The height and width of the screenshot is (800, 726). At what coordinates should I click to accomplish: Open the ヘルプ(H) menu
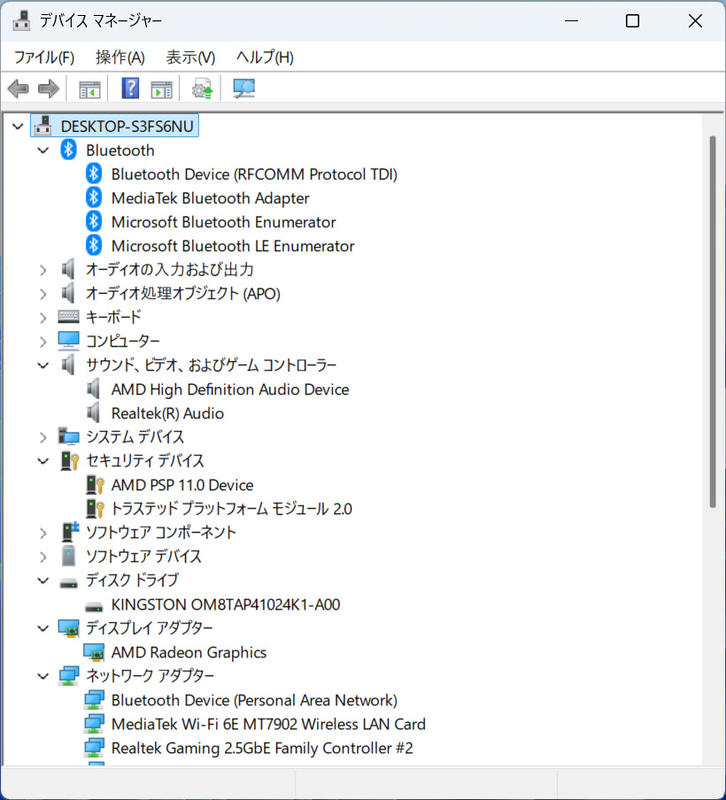coord(265,57)
